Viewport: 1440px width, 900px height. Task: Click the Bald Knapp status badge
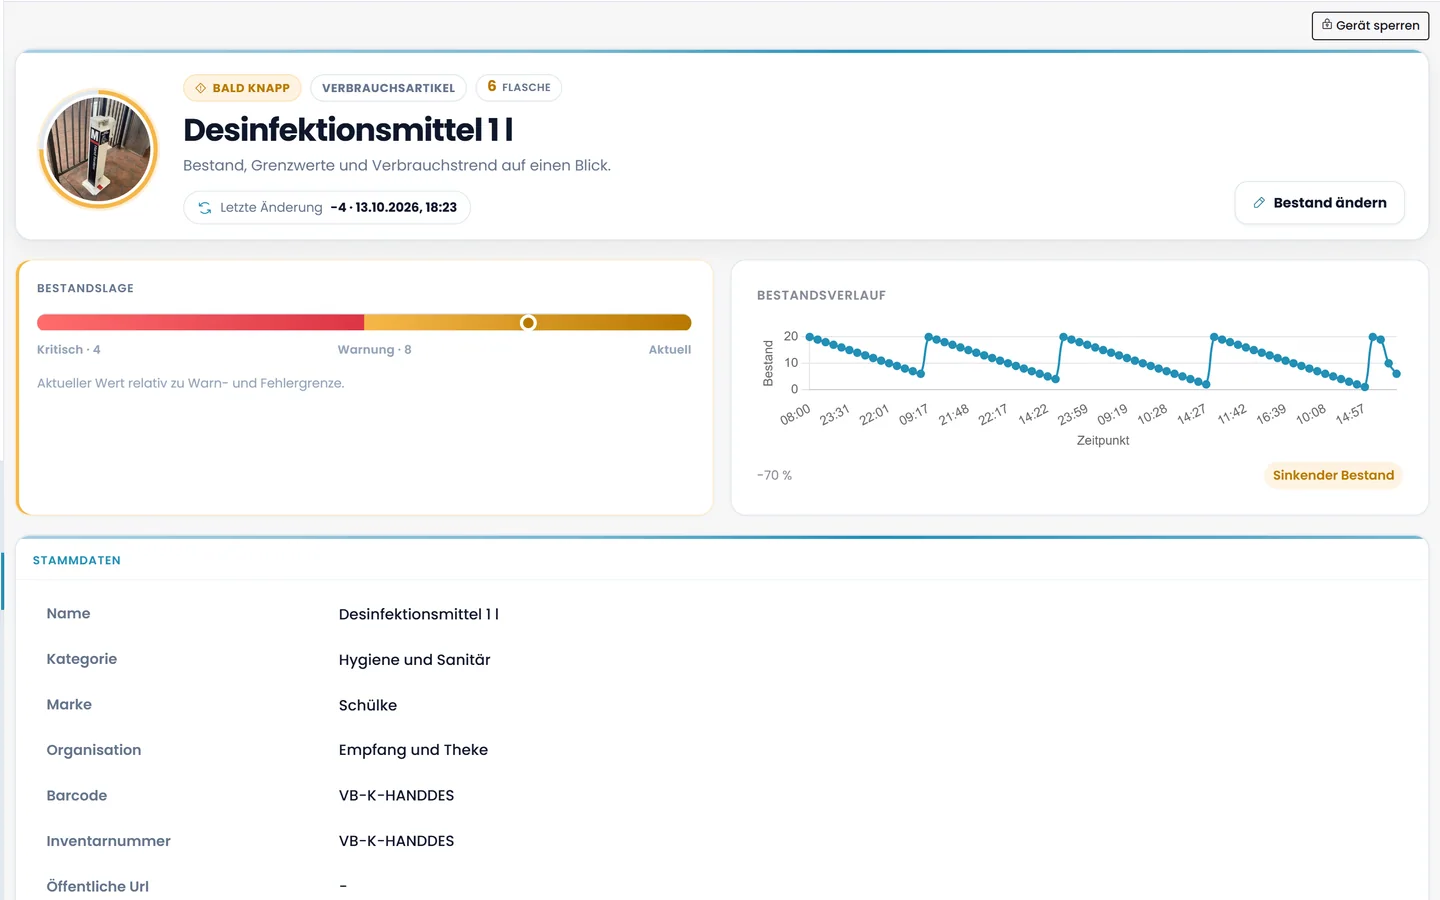(x=242, y=88)
